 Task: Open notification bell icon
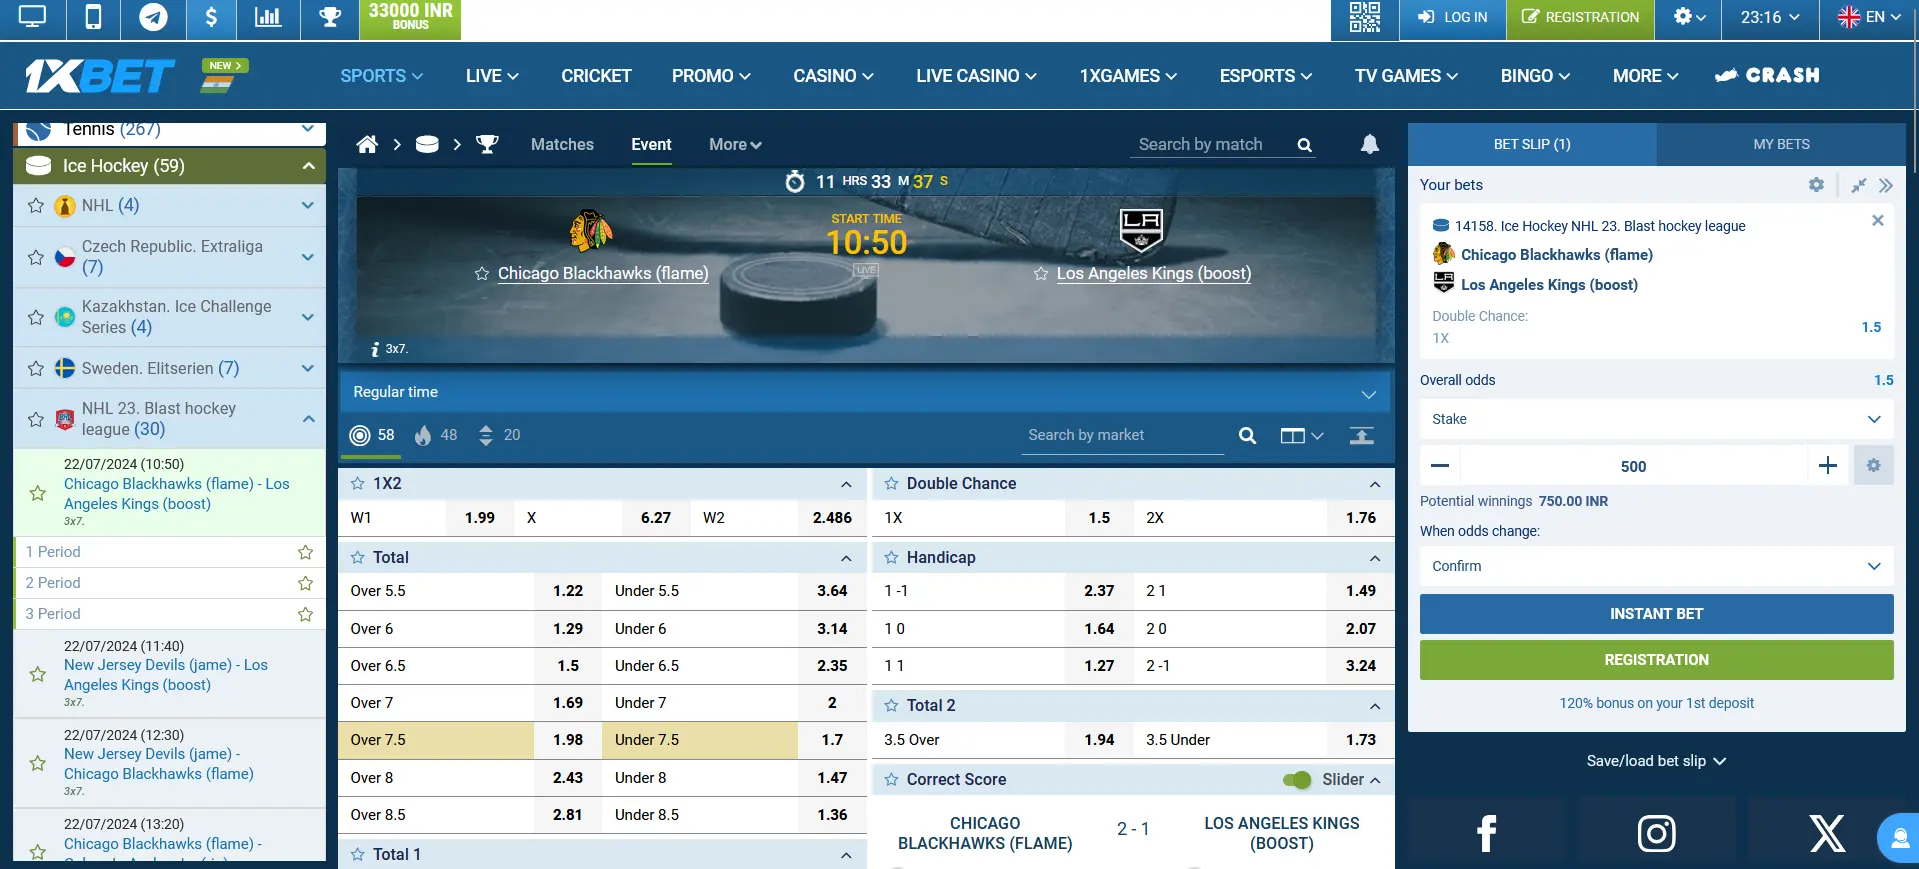(x=1370, y=145)
